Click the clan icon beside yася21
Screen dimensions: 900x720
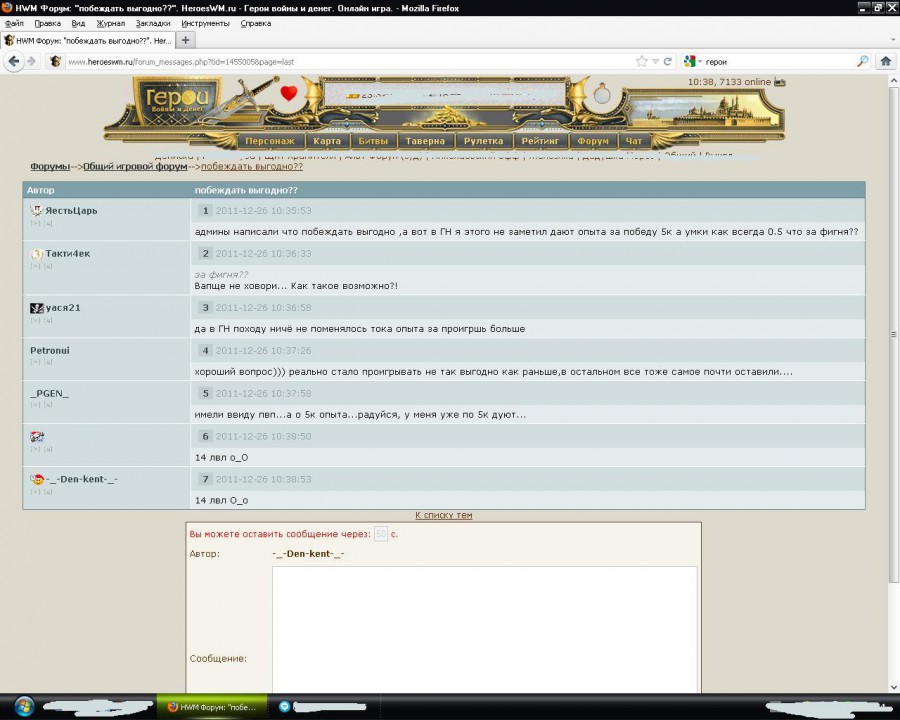pos(37,308)
